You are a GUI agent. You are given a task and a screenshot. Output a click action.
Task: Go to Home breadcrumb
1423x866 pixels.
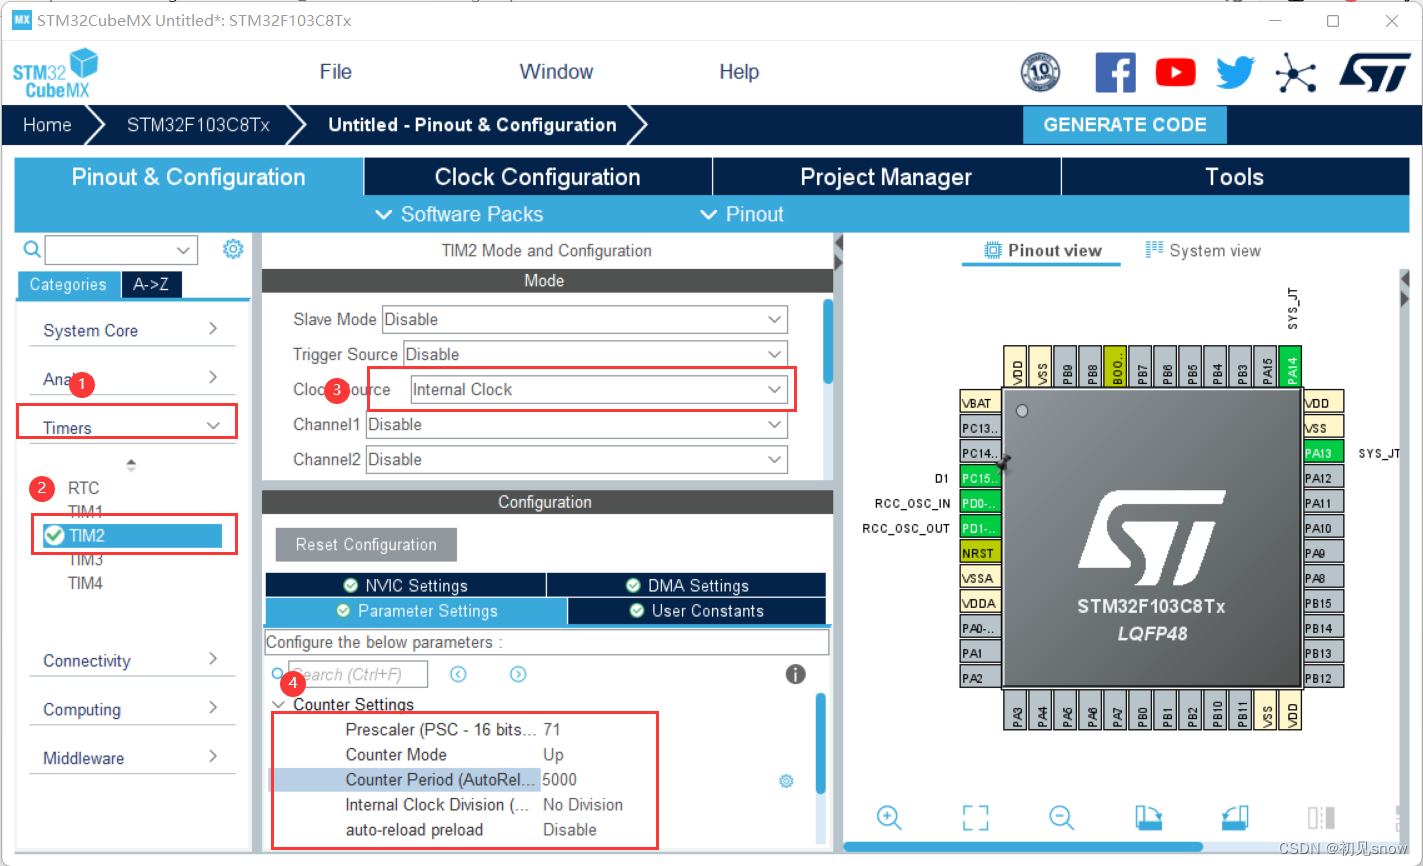pos(47,125)
